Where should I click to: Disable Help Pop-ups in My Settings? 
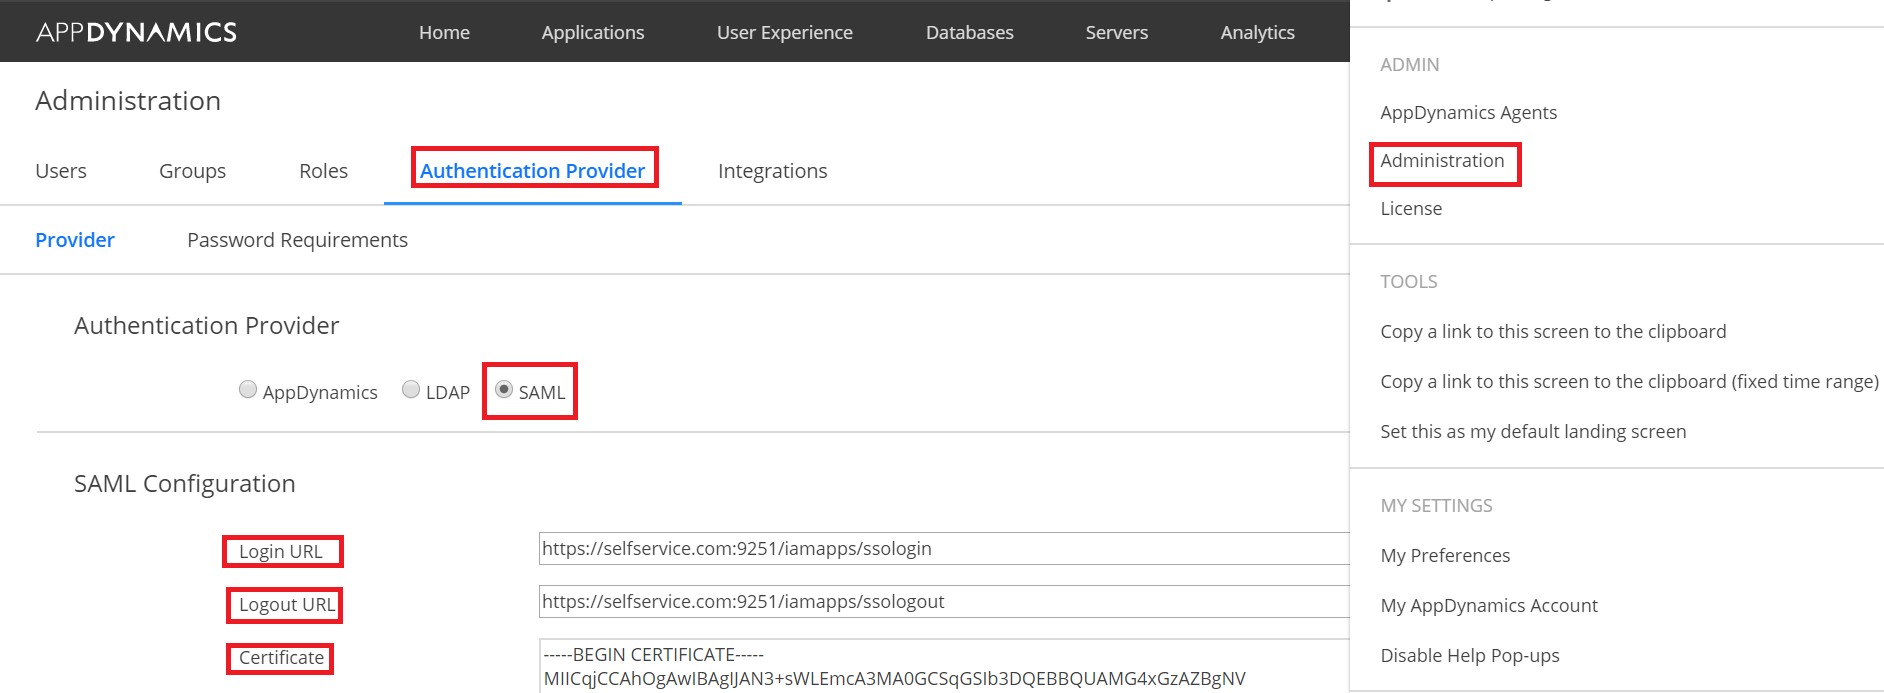click(x=1469, y=656)
